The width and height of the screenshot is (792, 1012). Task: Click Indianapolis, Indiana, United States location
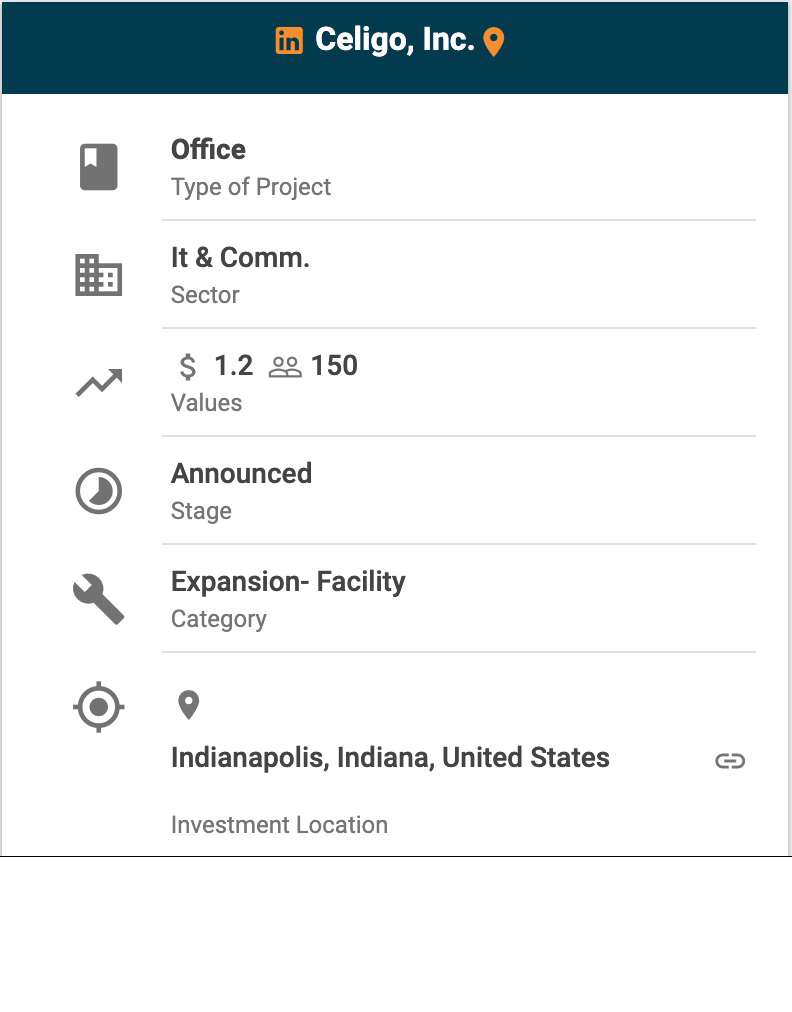coord(390,758)
